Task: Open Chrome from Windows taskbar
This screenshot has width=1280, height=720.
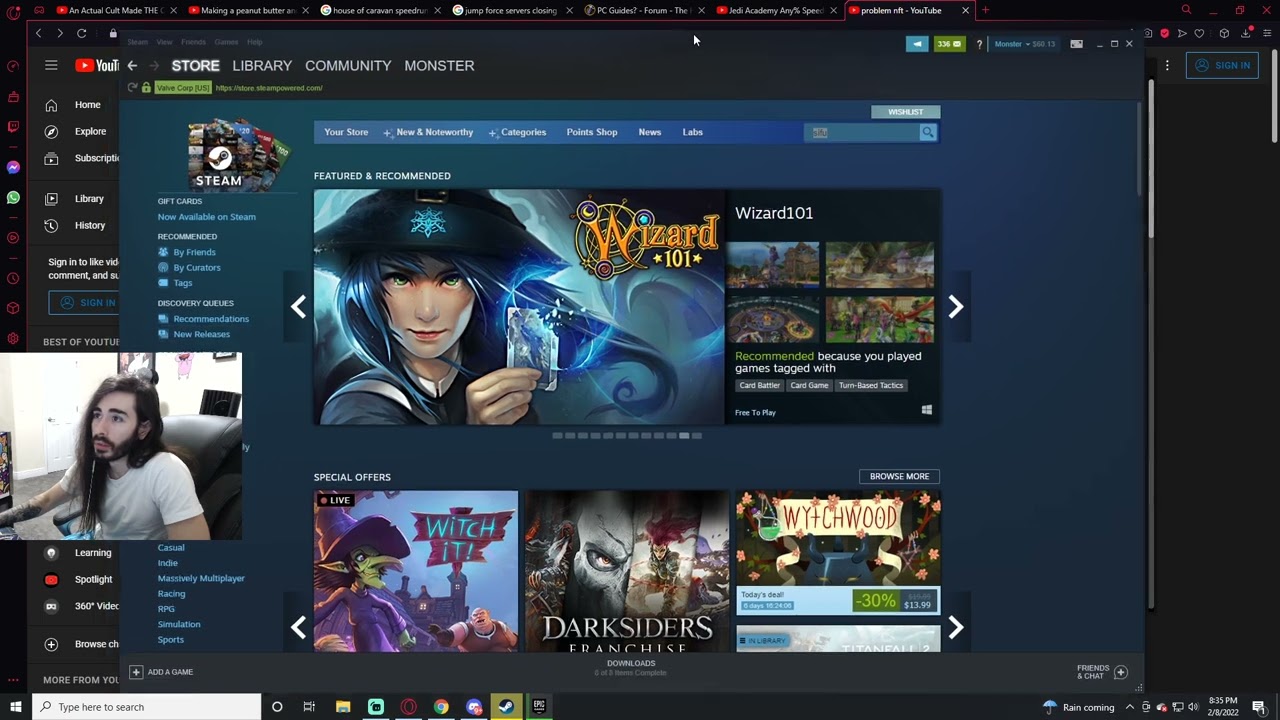Action: (x=441, y=707)
